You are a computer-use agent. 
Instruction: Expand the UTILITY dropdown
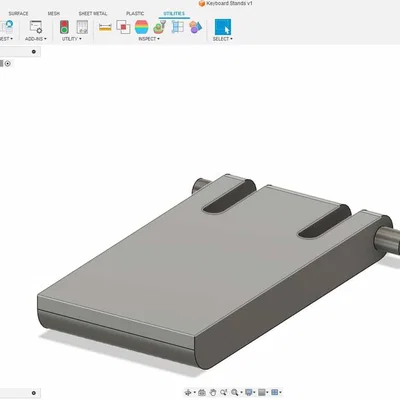(72, 39)
